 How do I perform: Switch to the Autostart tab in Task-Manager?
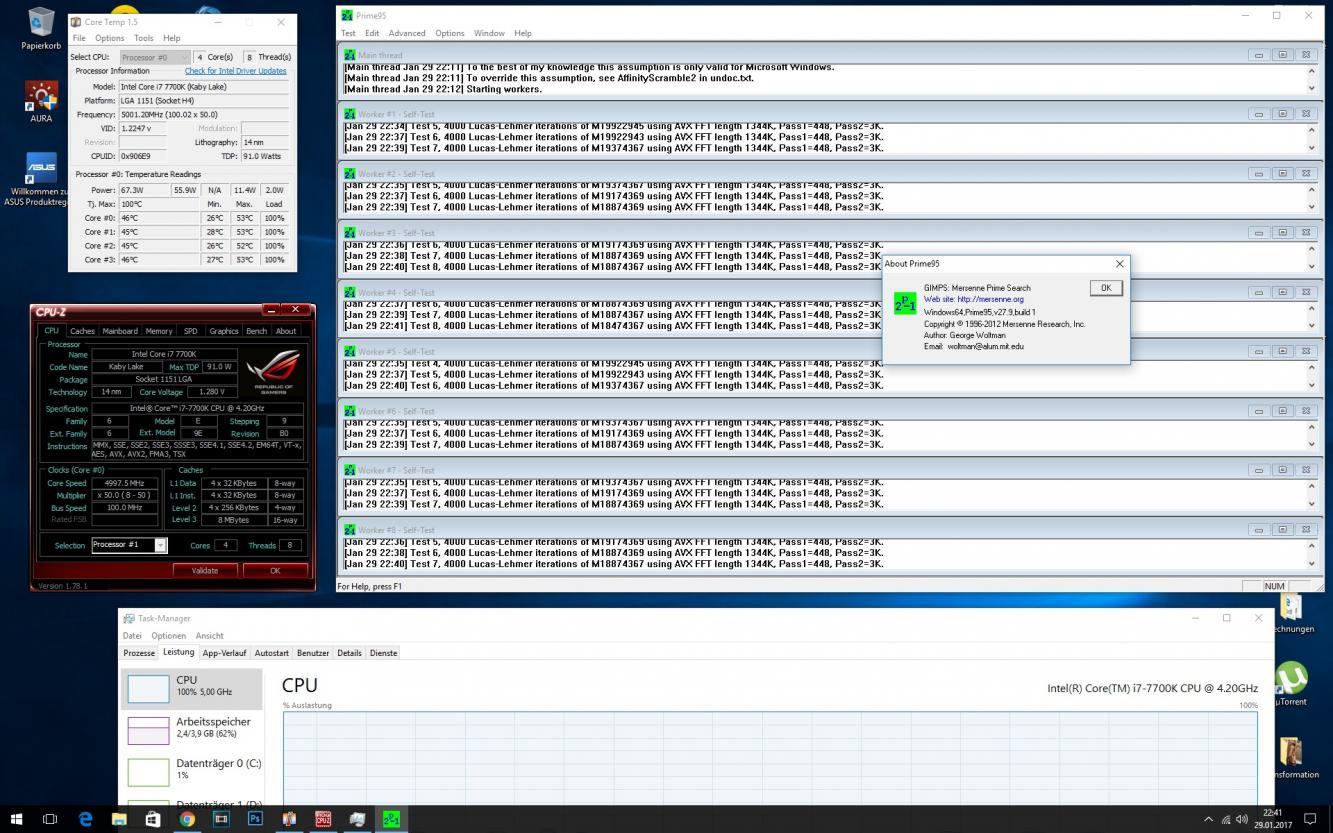point(272,653)
